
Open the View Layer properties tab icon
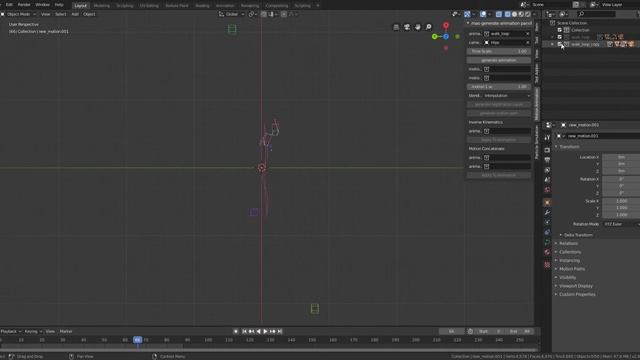click(547, 170)
